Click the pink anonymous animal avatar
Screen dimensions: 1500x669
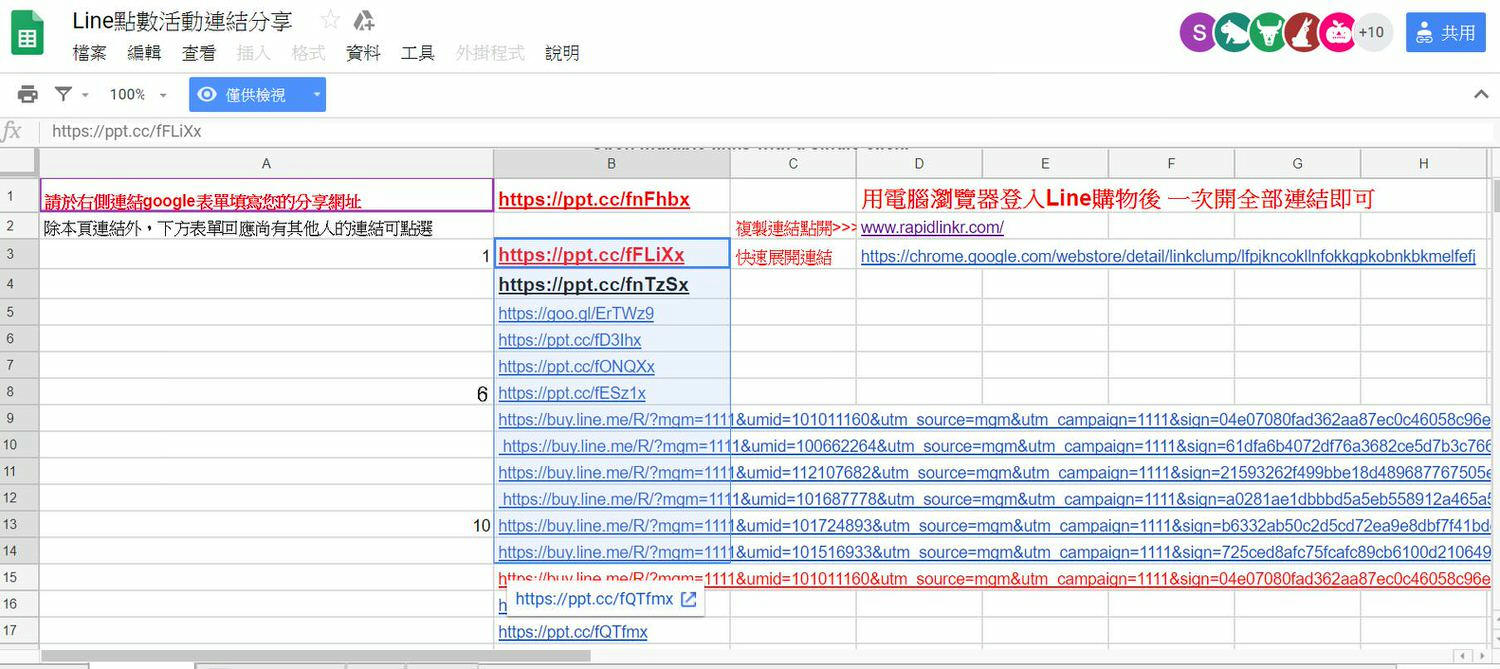point(1338,33)
